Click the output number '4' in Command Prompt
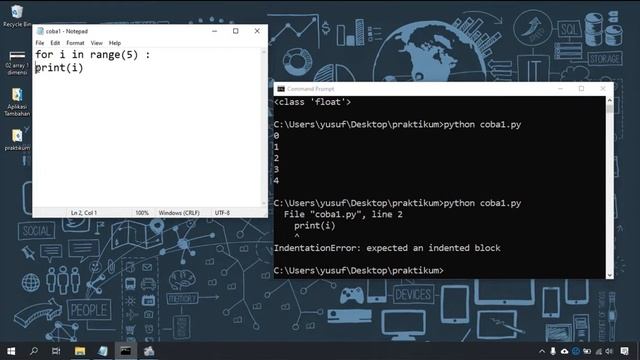Screen dimensions: 640x360 pos(276,180)
